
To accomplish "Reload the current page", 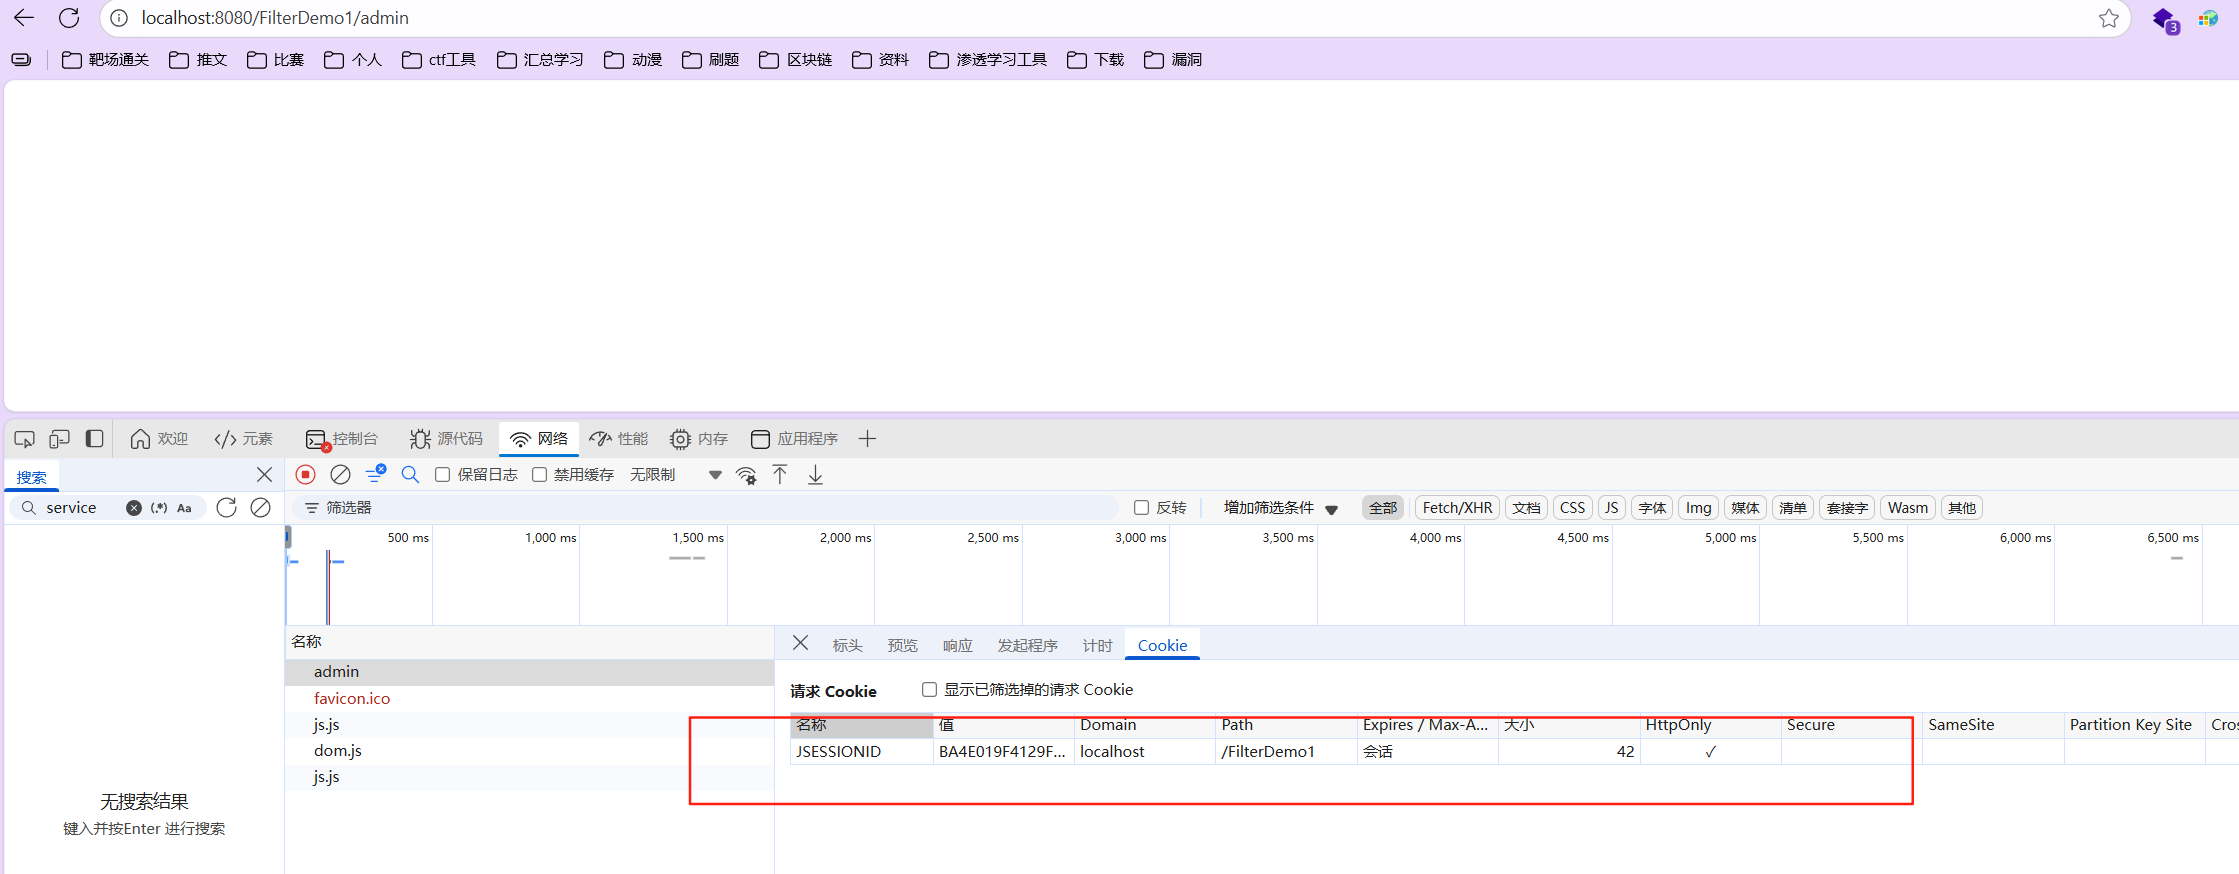I will (69, 18).
